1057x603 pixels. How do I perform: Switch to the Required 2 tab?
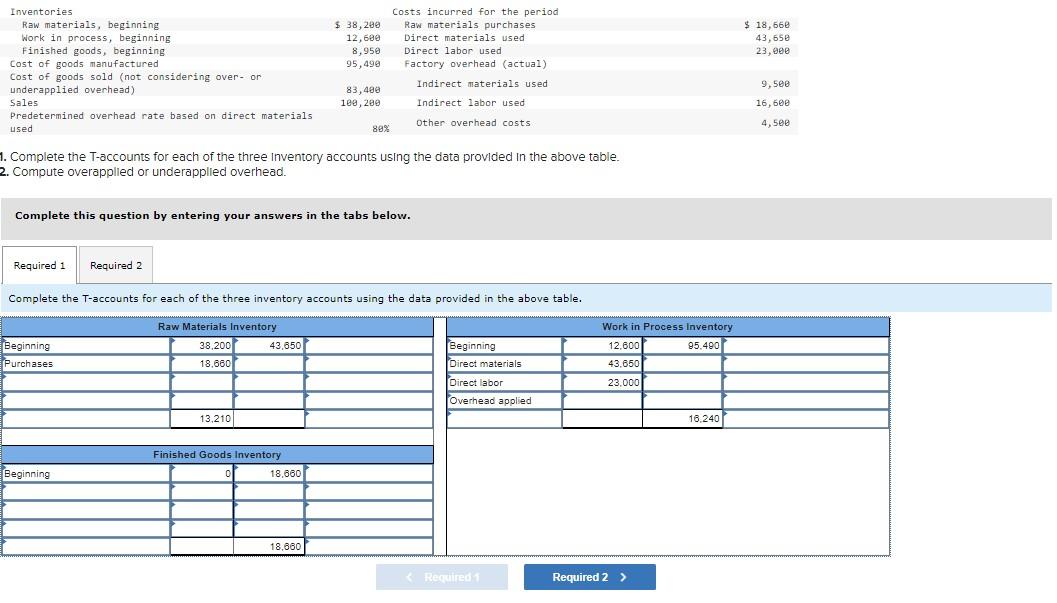point(116,265)
